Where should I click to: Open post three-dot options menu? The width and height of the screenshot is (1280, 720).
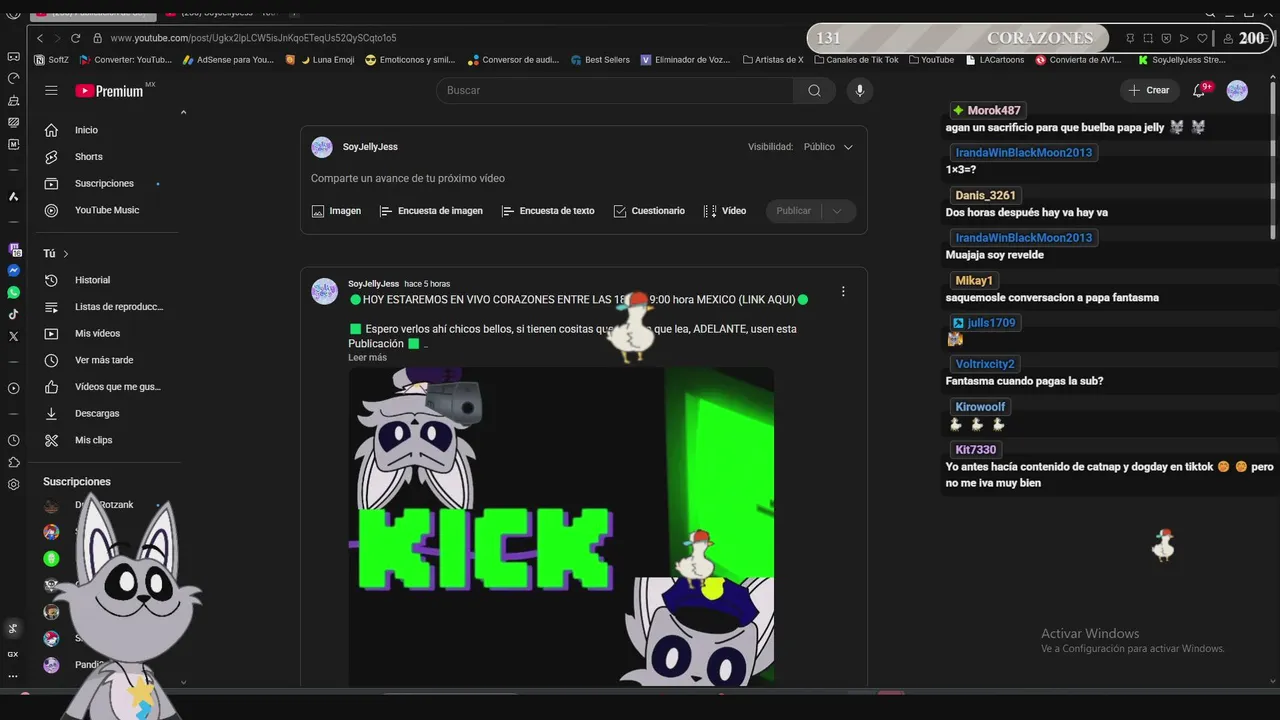point(843,292)
